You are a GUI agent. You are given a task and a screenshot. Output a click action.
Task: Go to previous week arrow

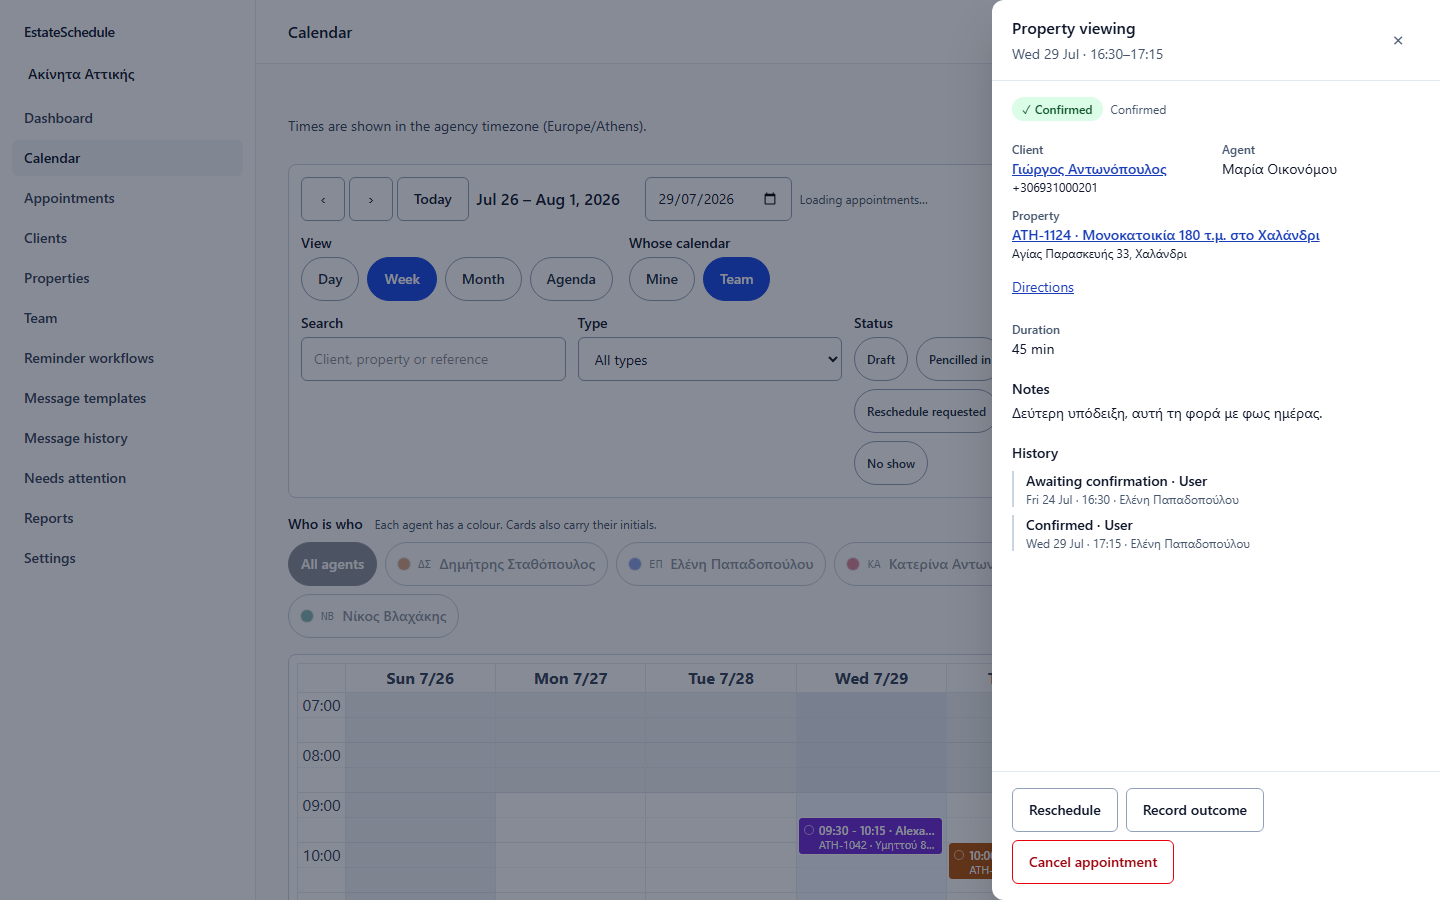tap(323, 199)
